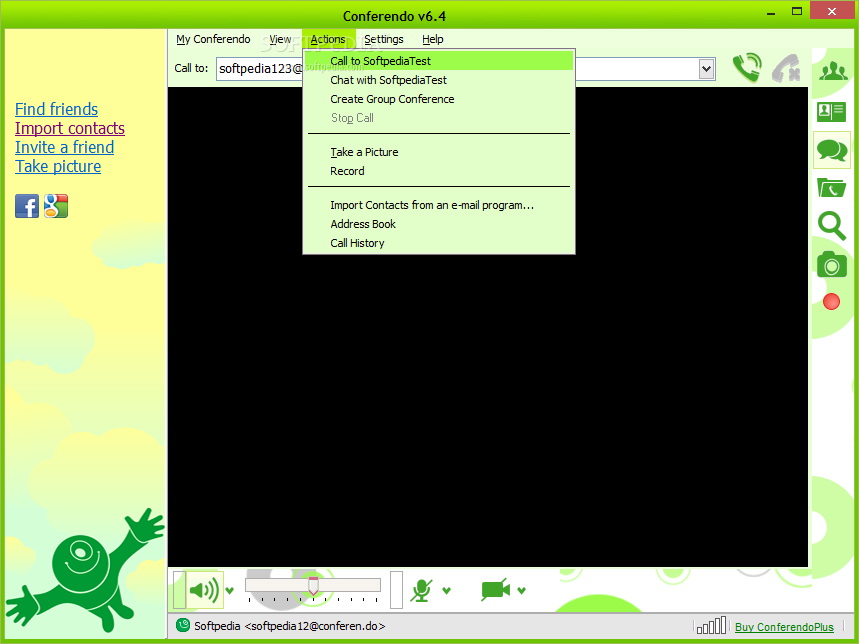This screenshot has width=859, height=644.
Task: Open the Help menu
Action: [433, 39]
